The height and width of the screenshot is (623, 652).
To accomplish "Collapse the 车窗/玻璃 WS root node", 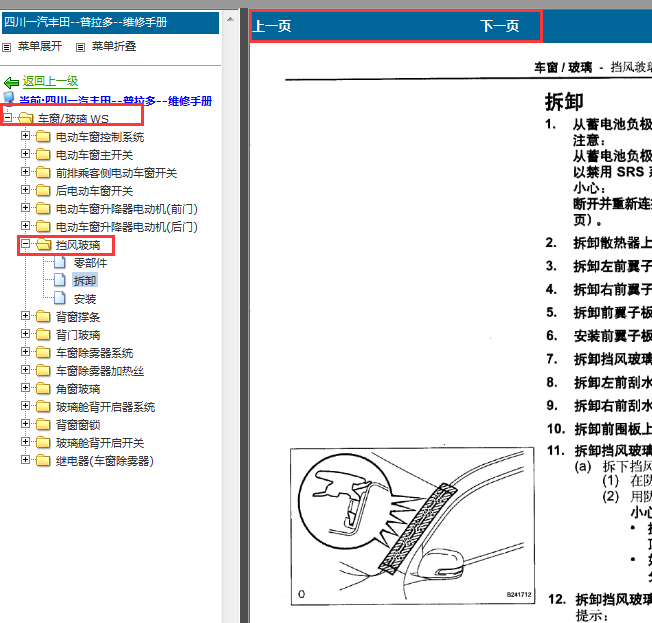I will [7, 117].
